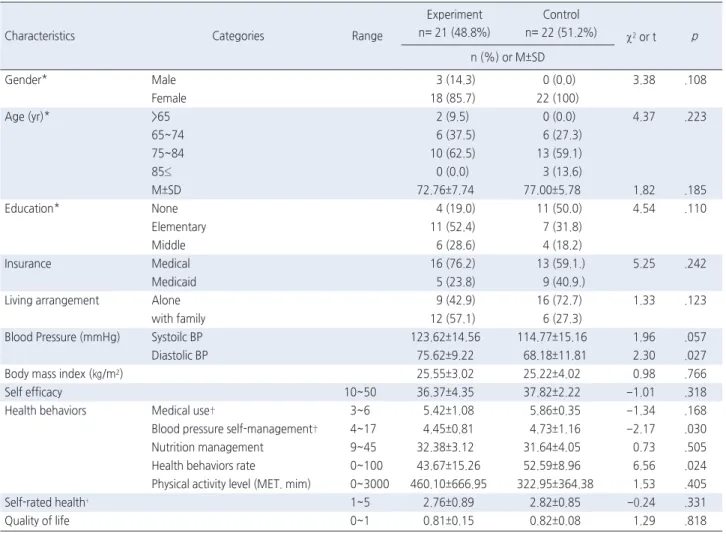Select 'Physical activity level (MET. mim)' category
This screenshot has width=726, height=536.
pos(231,484)
